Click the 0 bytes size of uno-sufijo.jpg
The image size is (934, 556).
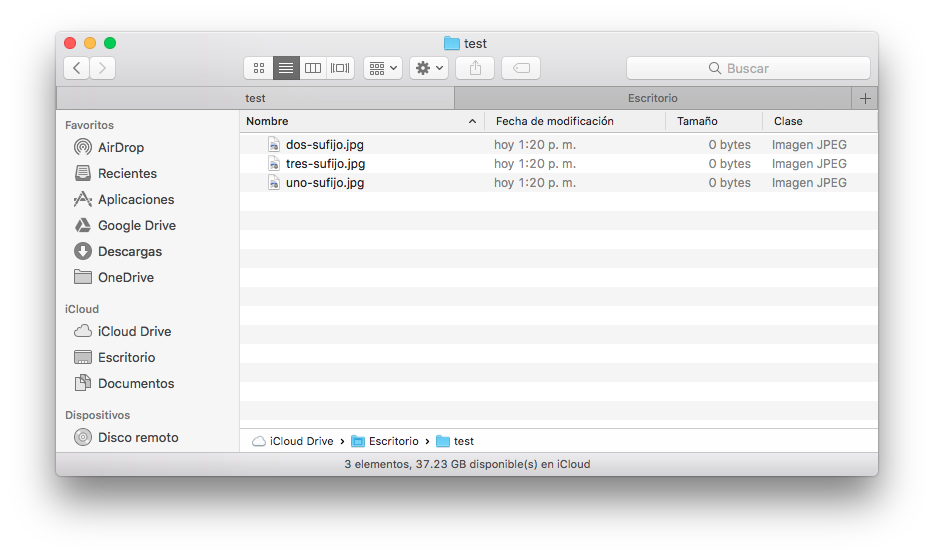pos(729,182)
